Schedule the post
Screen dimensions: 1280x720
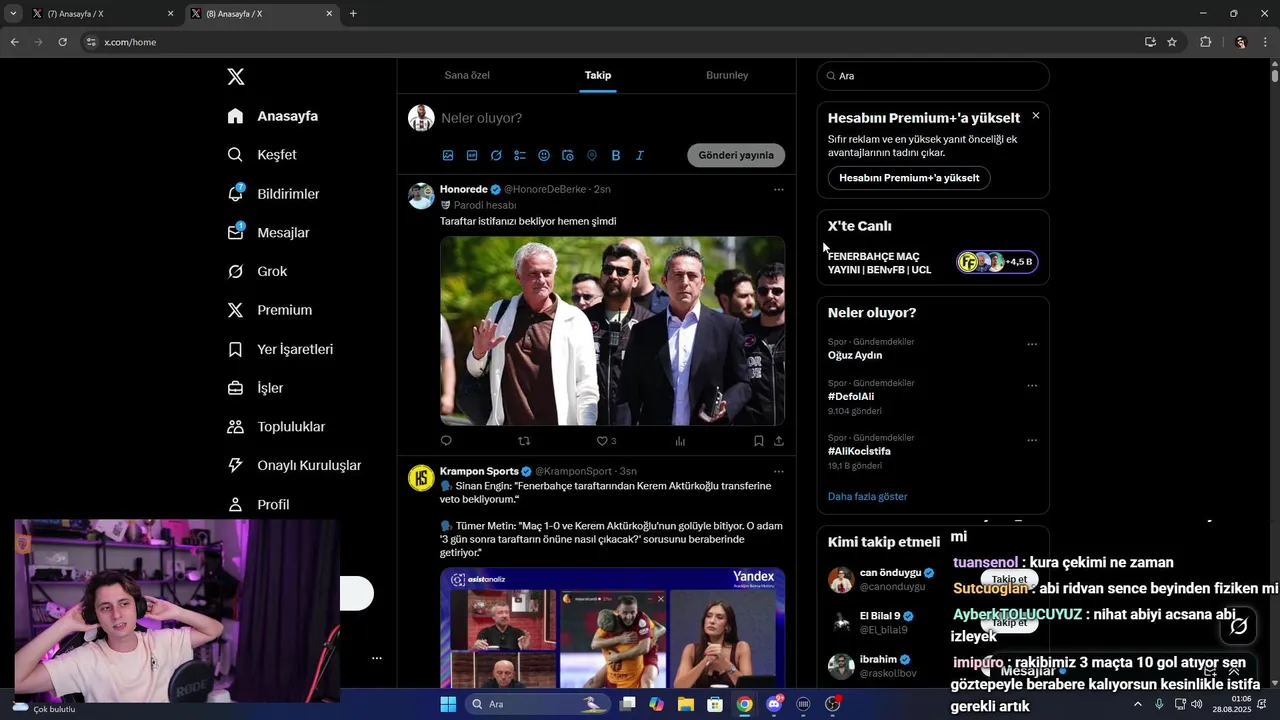(568, 155)
